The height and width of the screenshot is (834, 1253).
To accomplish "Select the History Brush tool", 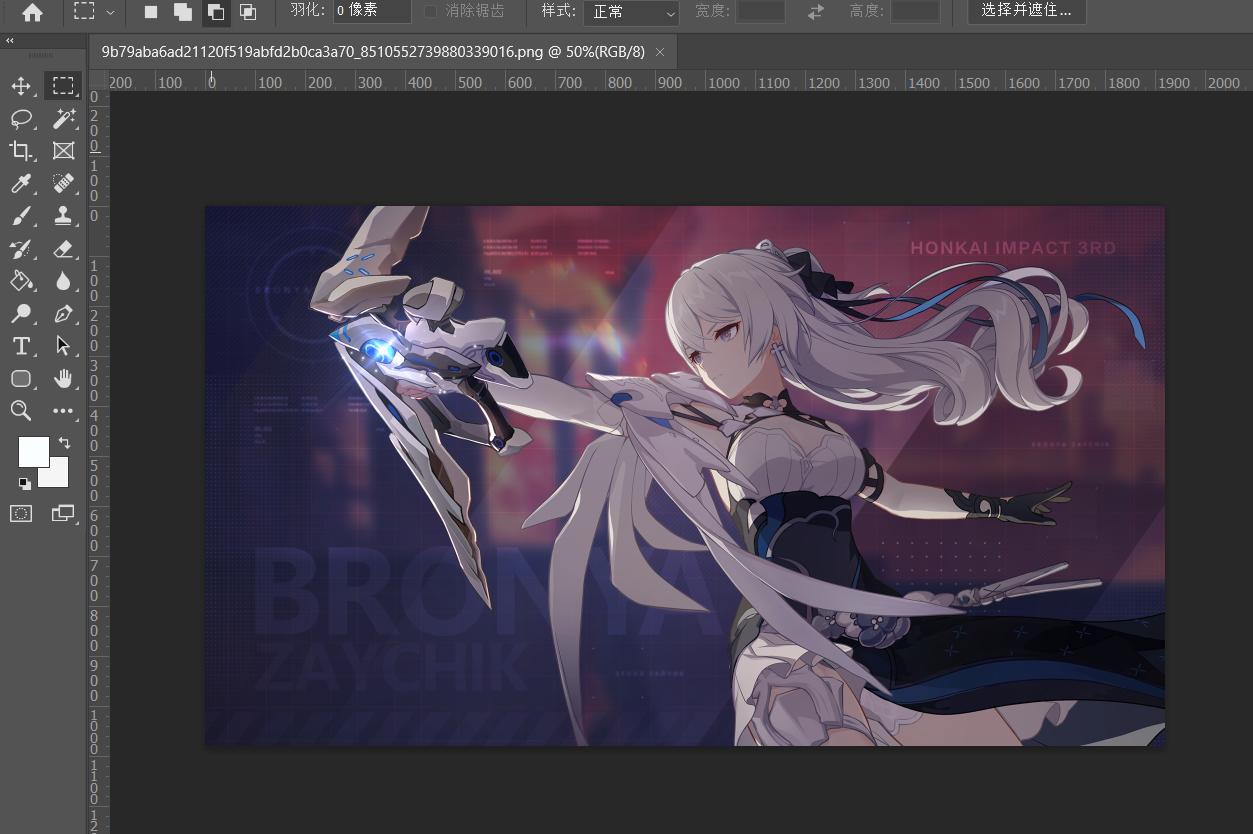I will click(21, 248).
